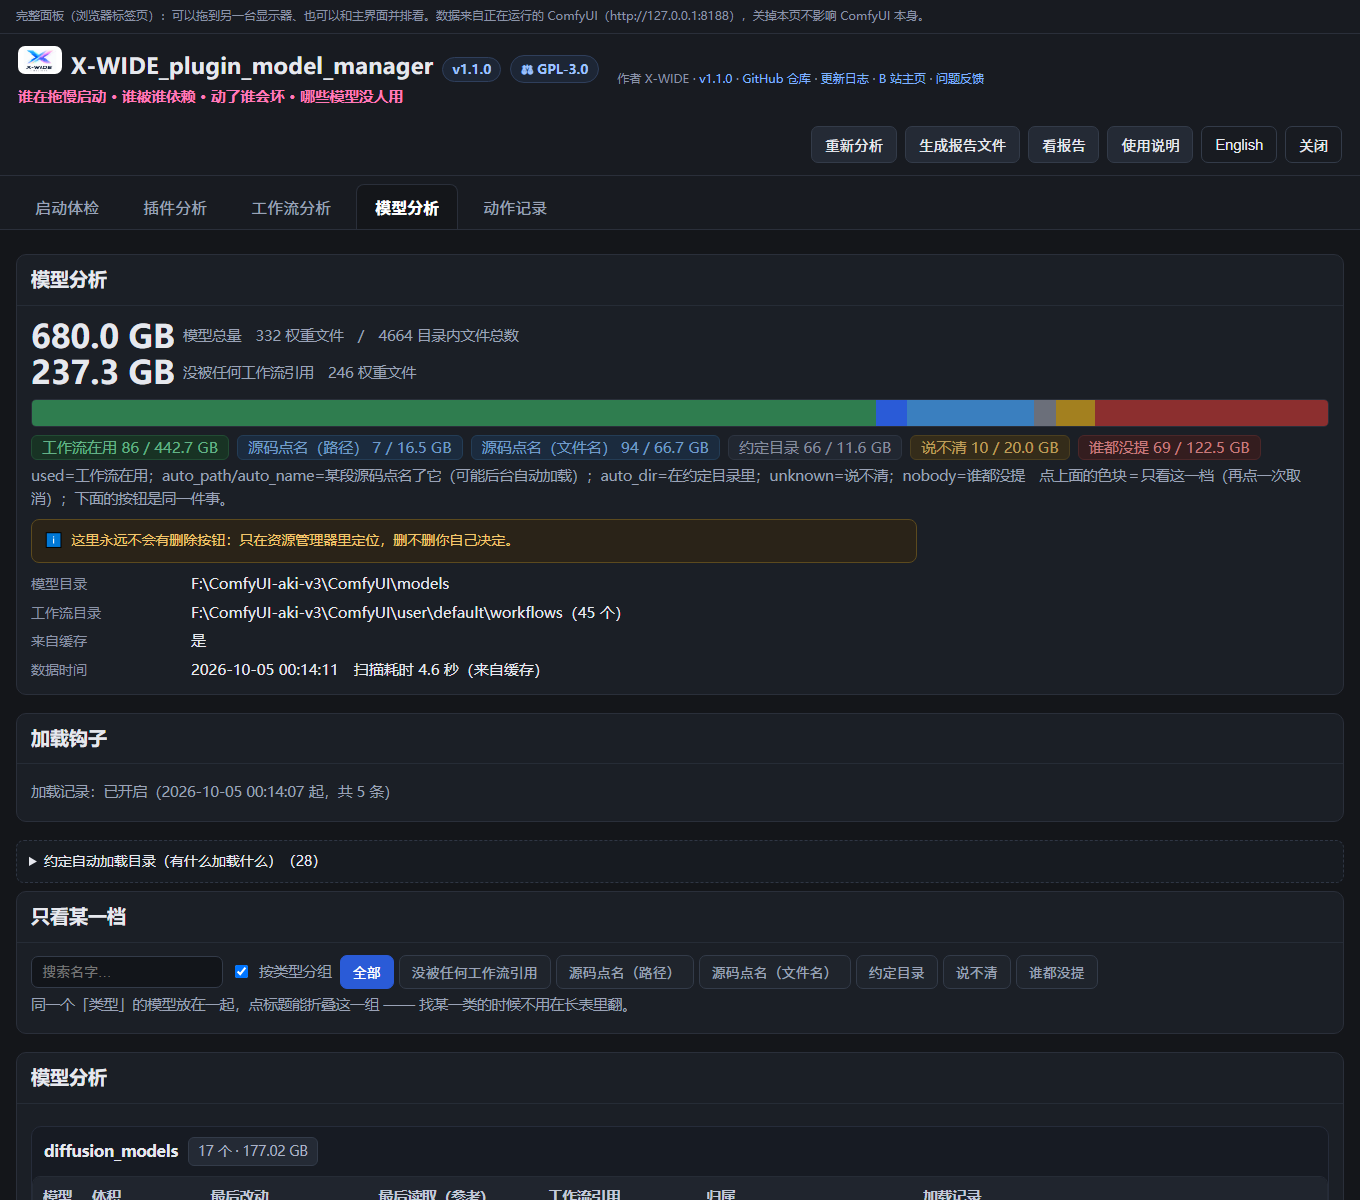Open the 问题反馈 link

(x=960, y=79)
